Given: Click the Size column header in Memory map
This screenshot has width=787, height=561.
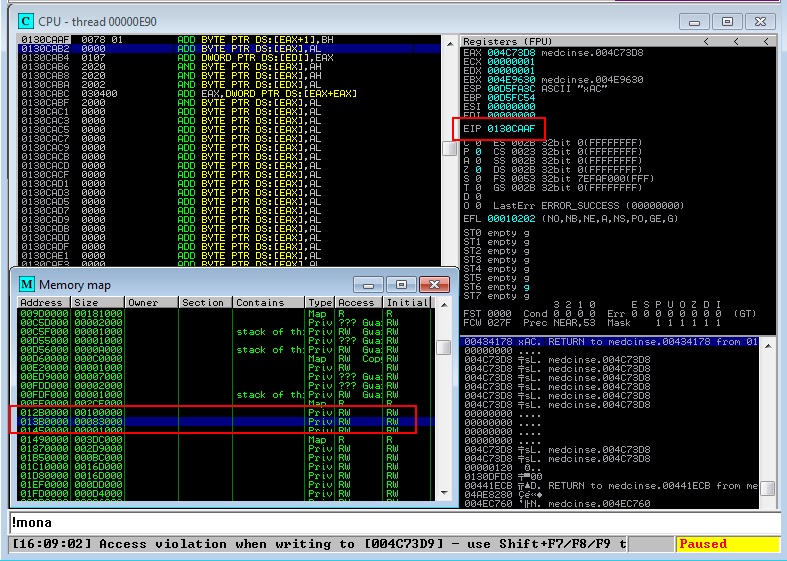Looking at the screenshot, I should pos(98,303).
